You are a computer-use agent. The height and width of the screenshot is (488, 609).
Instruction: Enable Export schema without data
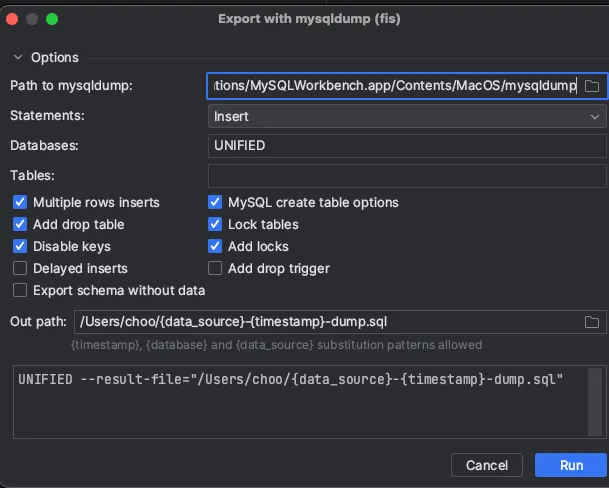(x=20, y=290)
